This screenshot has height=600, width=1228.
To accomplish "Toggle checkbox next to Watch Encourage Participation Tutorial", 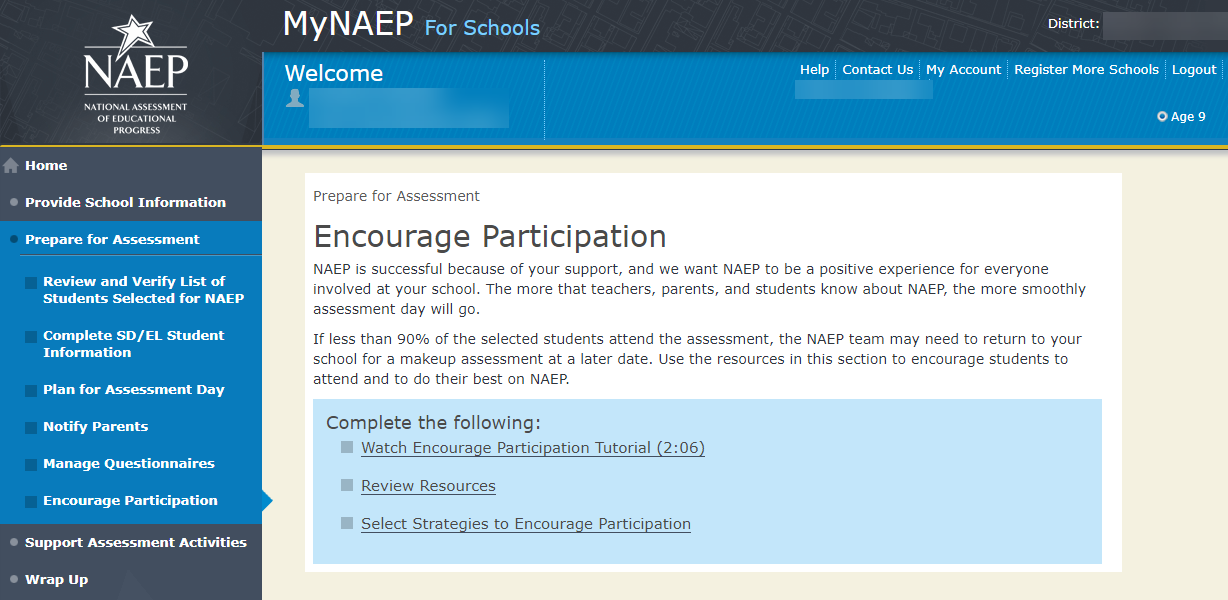I will tap(347, 447).
